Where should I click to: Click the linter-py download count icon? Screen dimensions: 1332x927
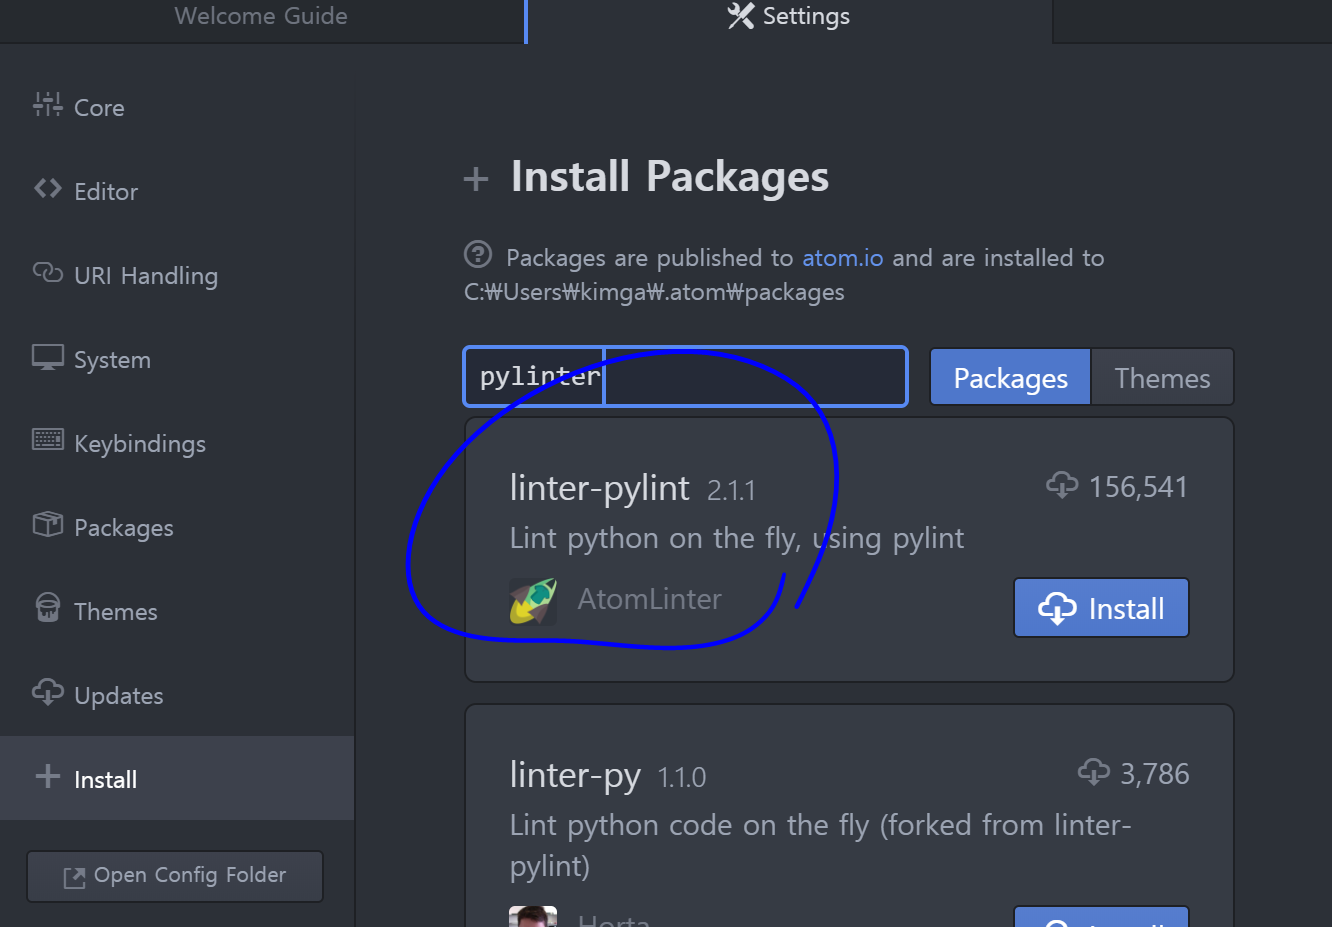coord(1094,772)
